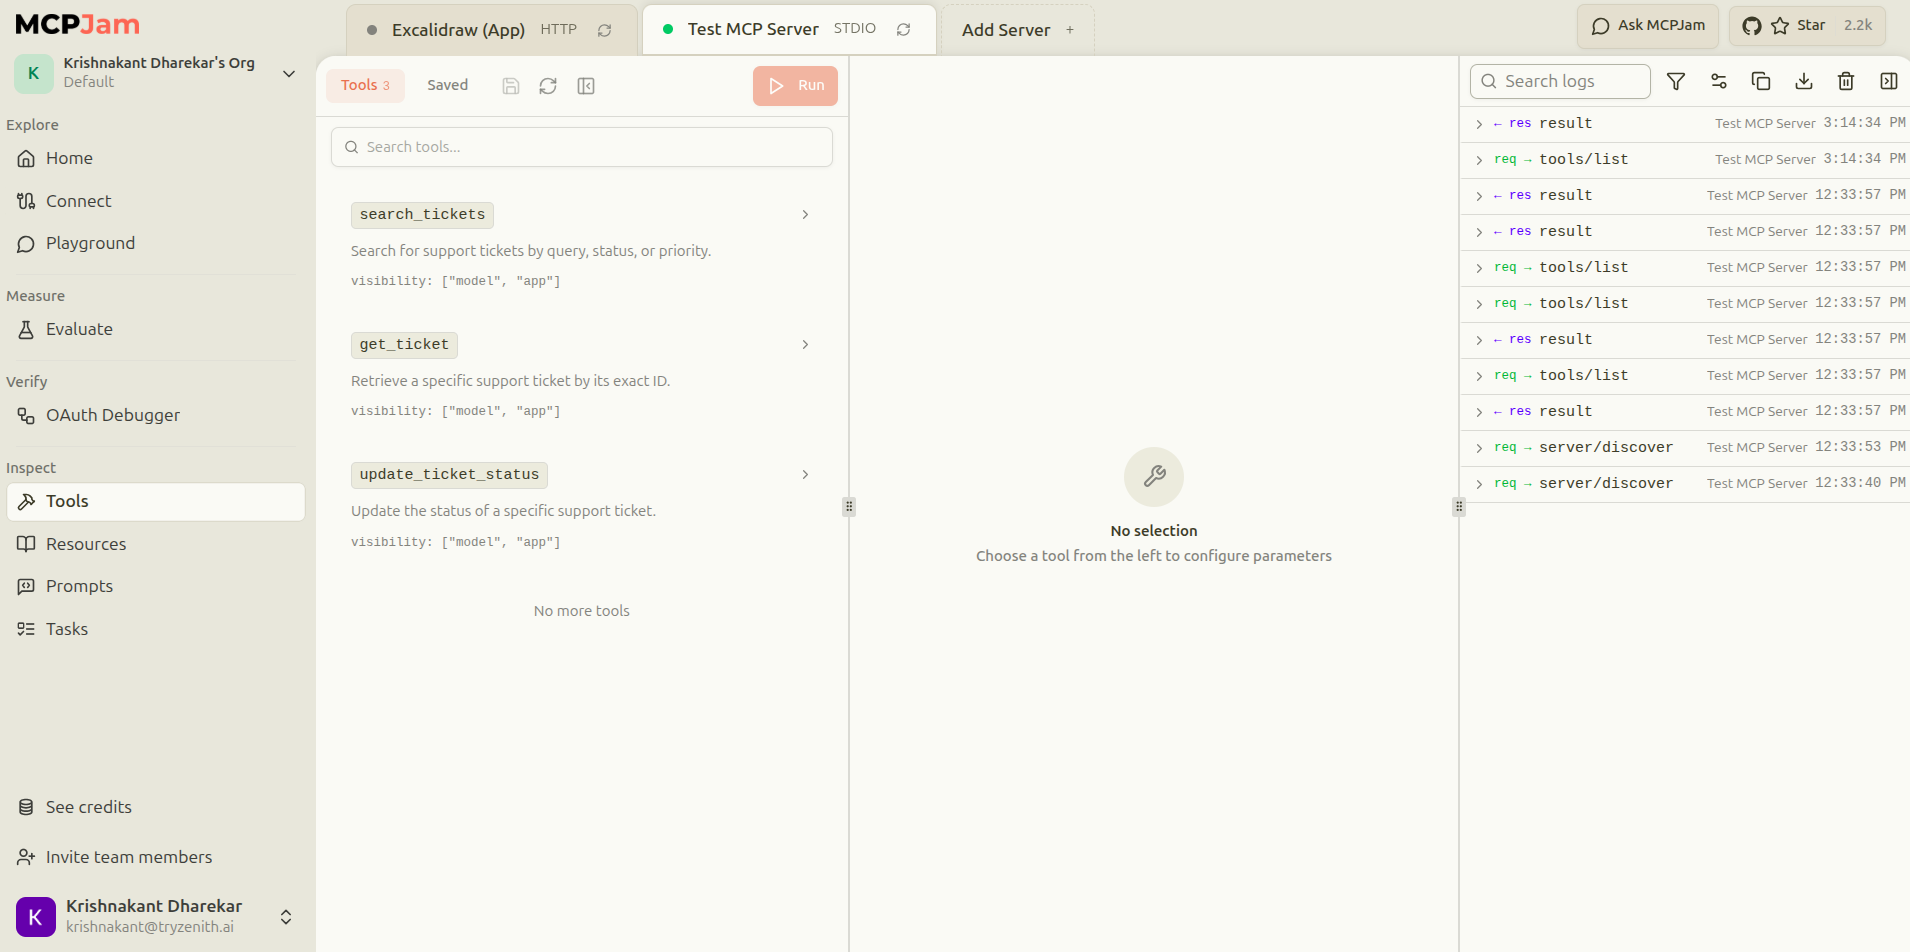Open the Playground

[x=155, y=243]
